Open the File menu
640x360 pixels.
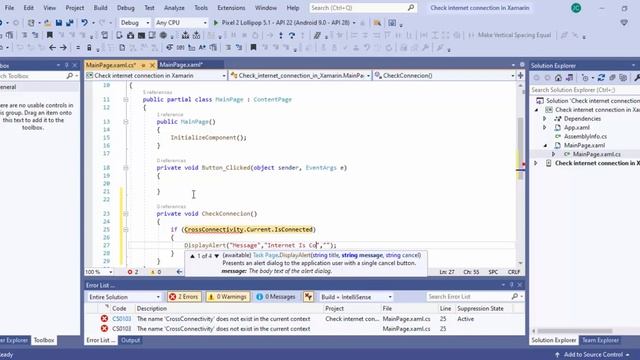click(9, 8)
